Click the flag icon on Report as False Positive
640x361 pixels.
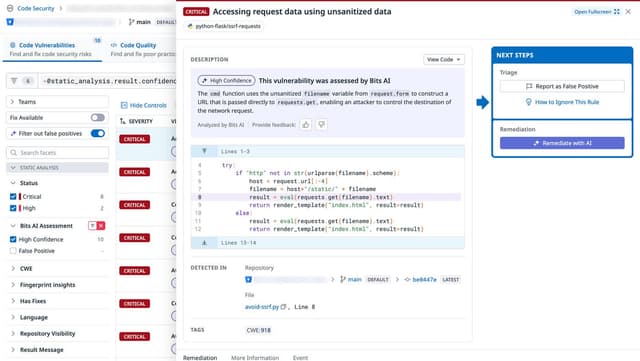tap(529, 86)
